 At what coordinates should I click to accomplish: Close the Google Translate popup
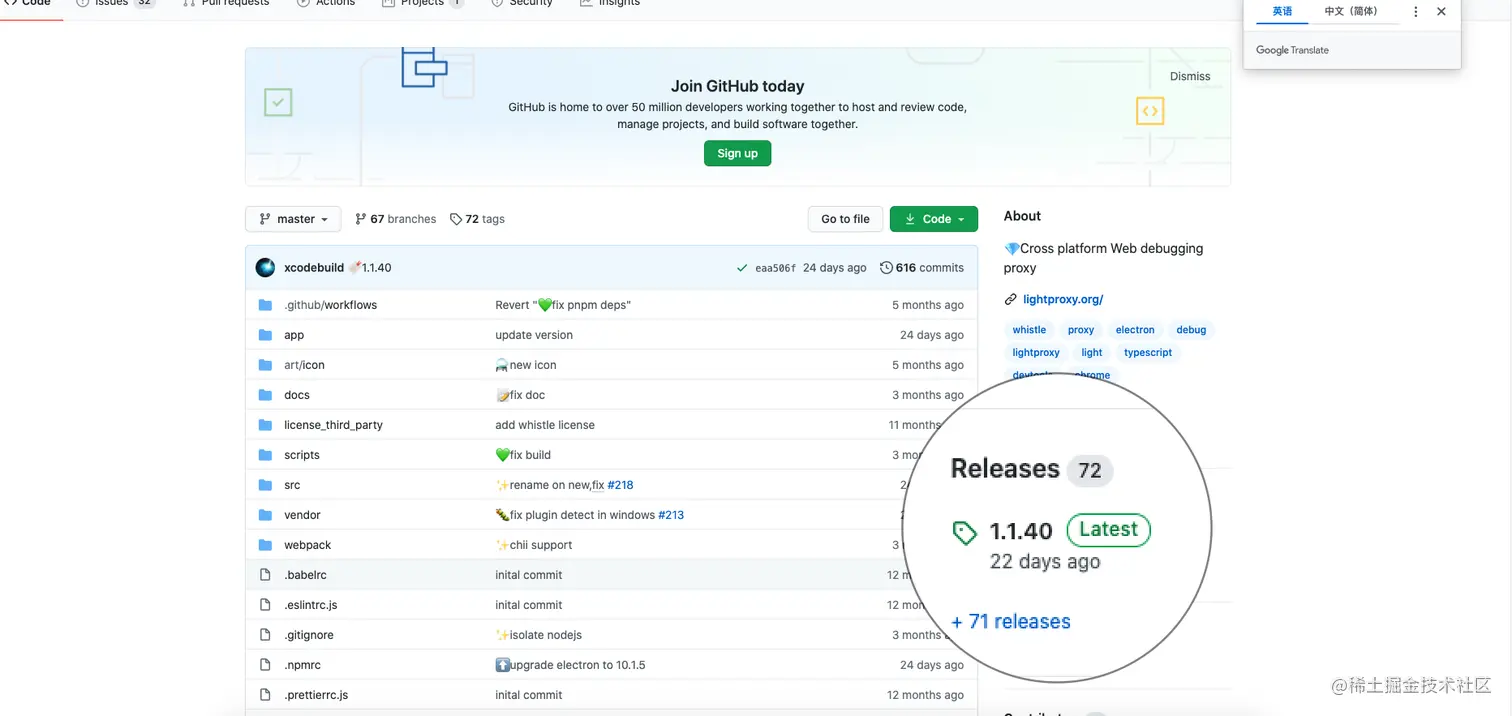(x=1441, y=12)
